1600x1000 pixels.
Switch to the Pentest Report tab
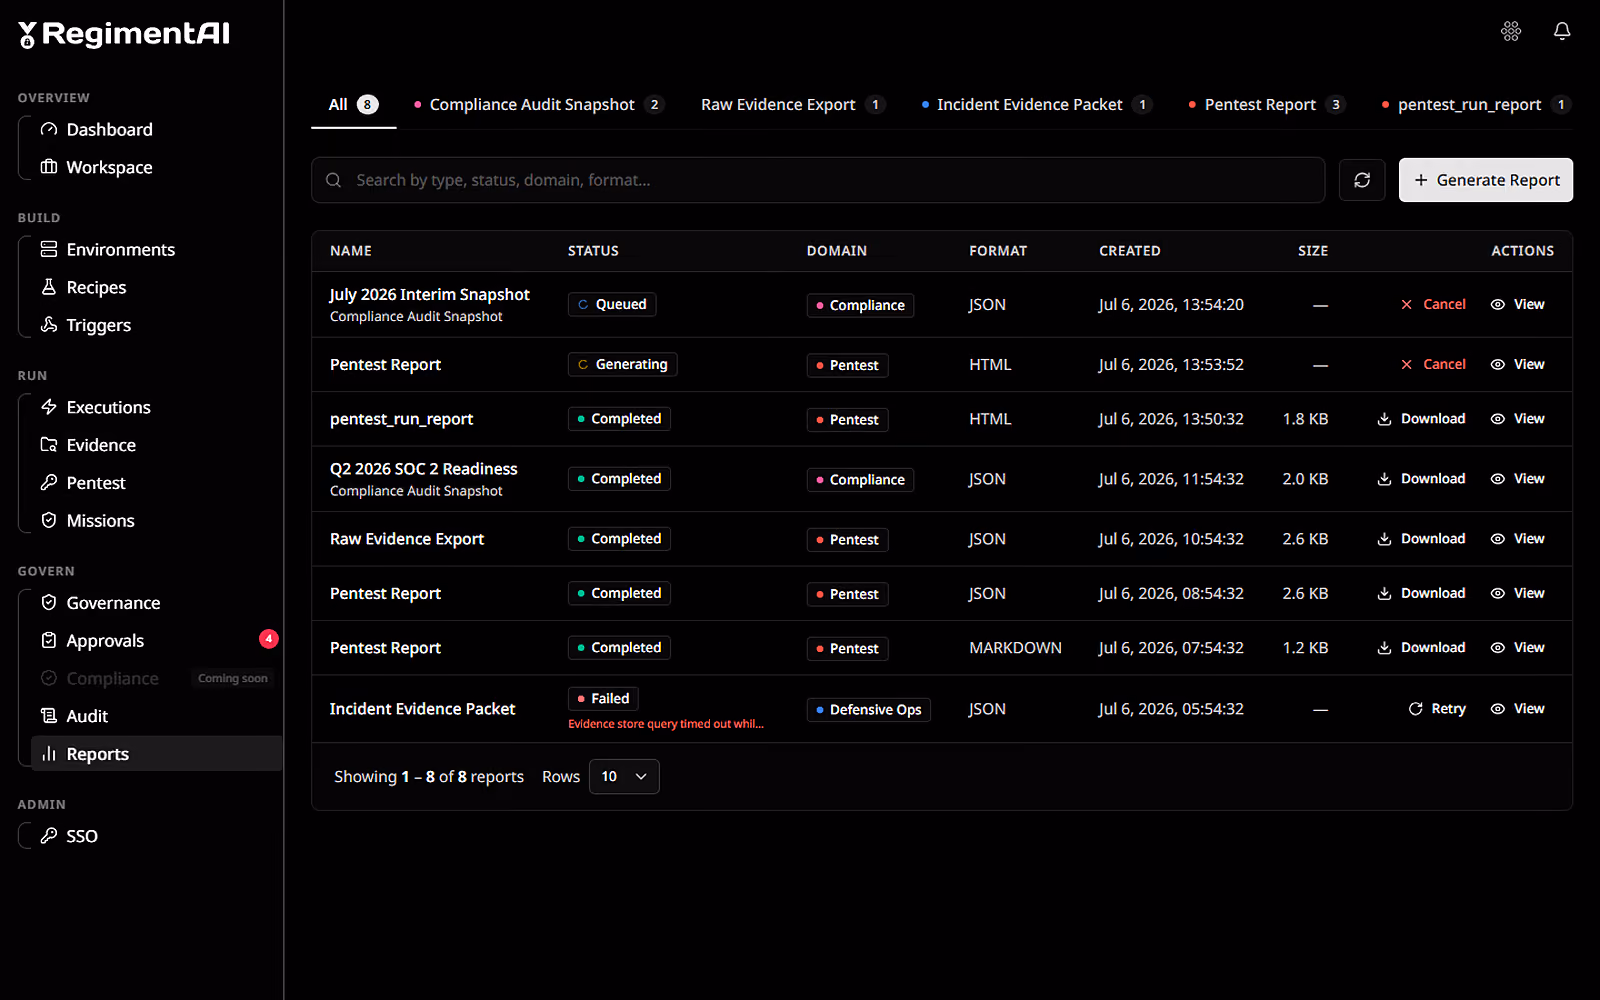(x=1267, y=105)
